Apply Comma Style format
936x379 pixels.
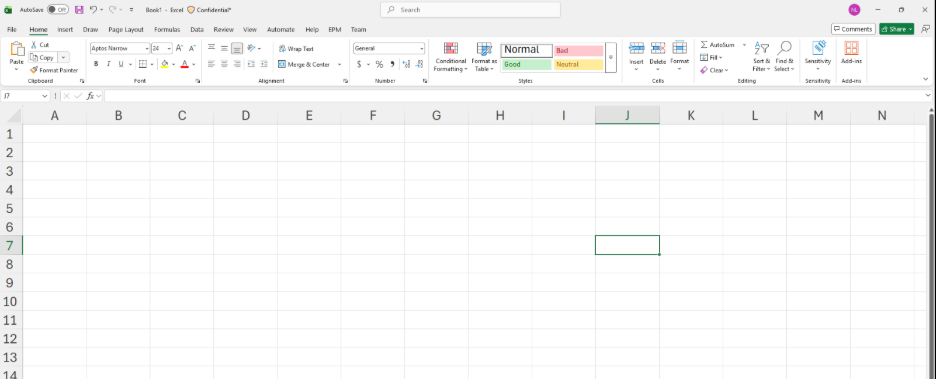pos(392,64)
